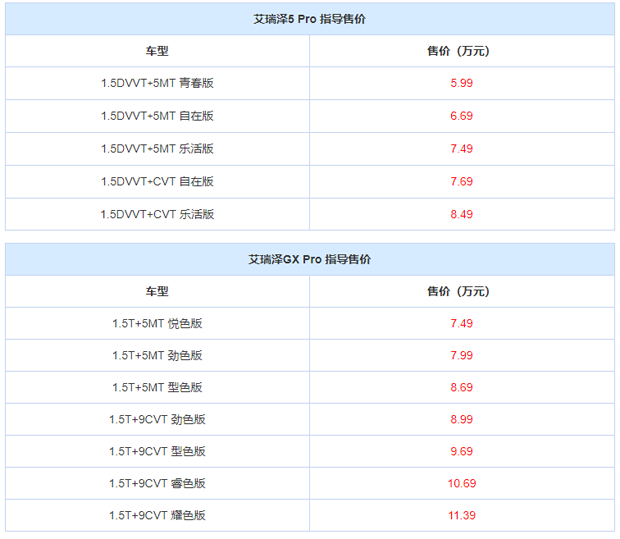
Task: Select the 1.5DVVT+CVT 乐活版 model cell
Action: [x=157, y=214]
